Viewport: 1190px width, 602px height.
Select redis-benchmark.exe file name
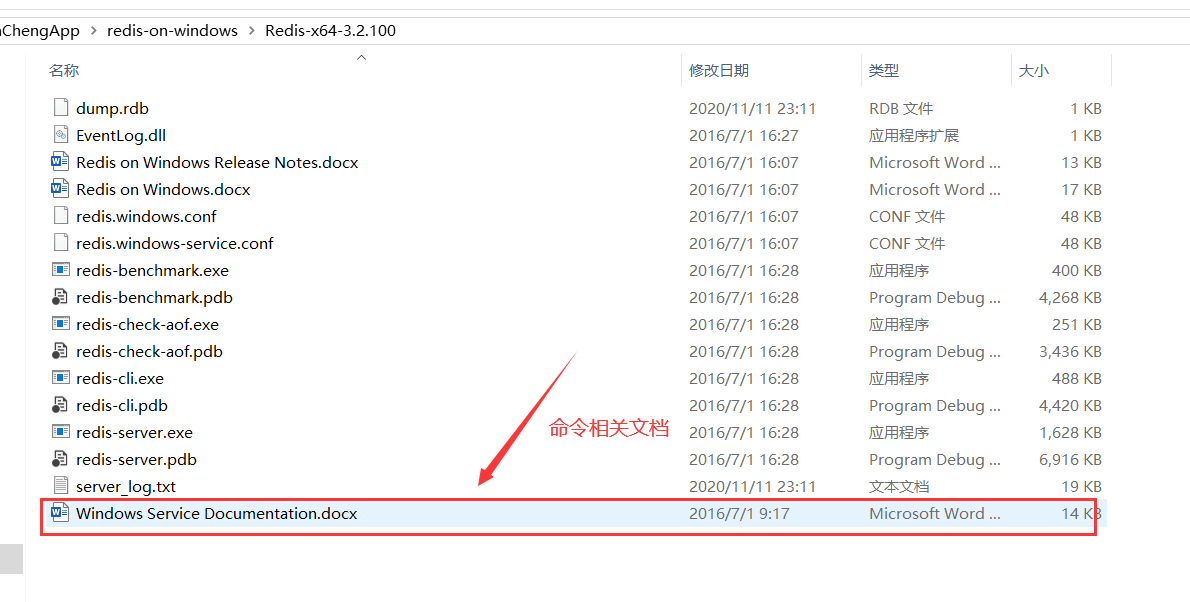click(x=153, y=270)
